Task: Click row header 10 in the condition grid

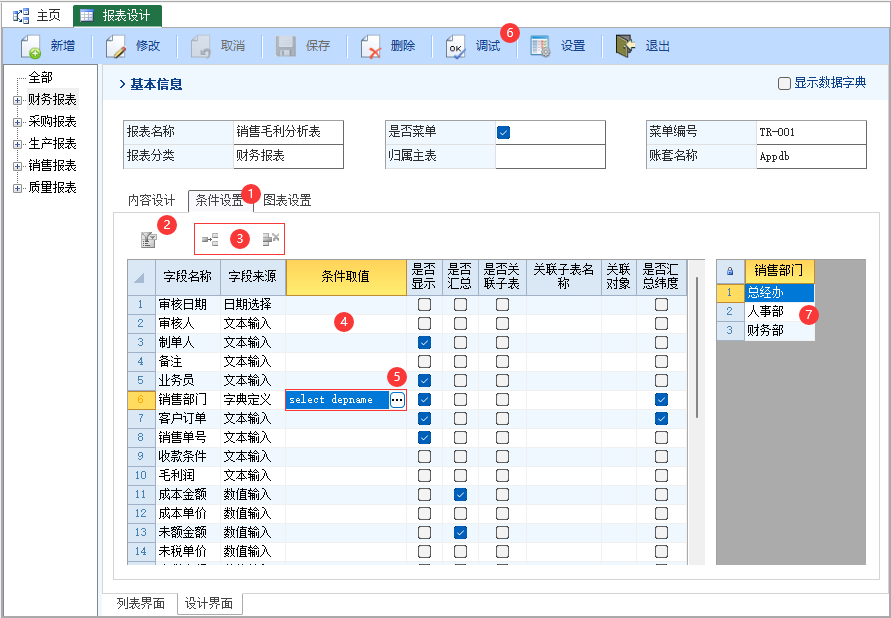Action: (141, 475)
